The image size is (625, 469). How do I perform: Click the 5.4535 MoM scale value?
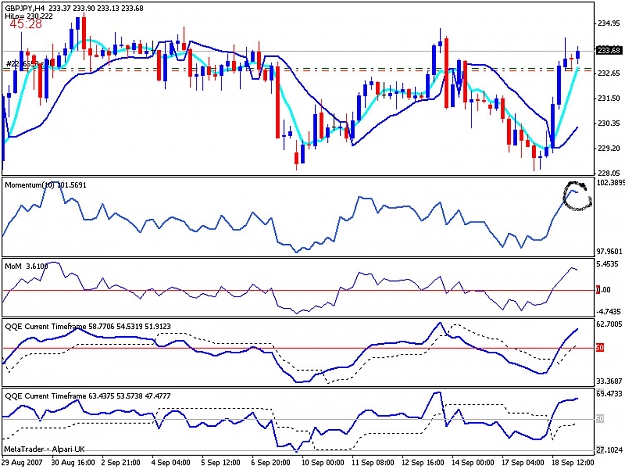[x=608, y=264]
